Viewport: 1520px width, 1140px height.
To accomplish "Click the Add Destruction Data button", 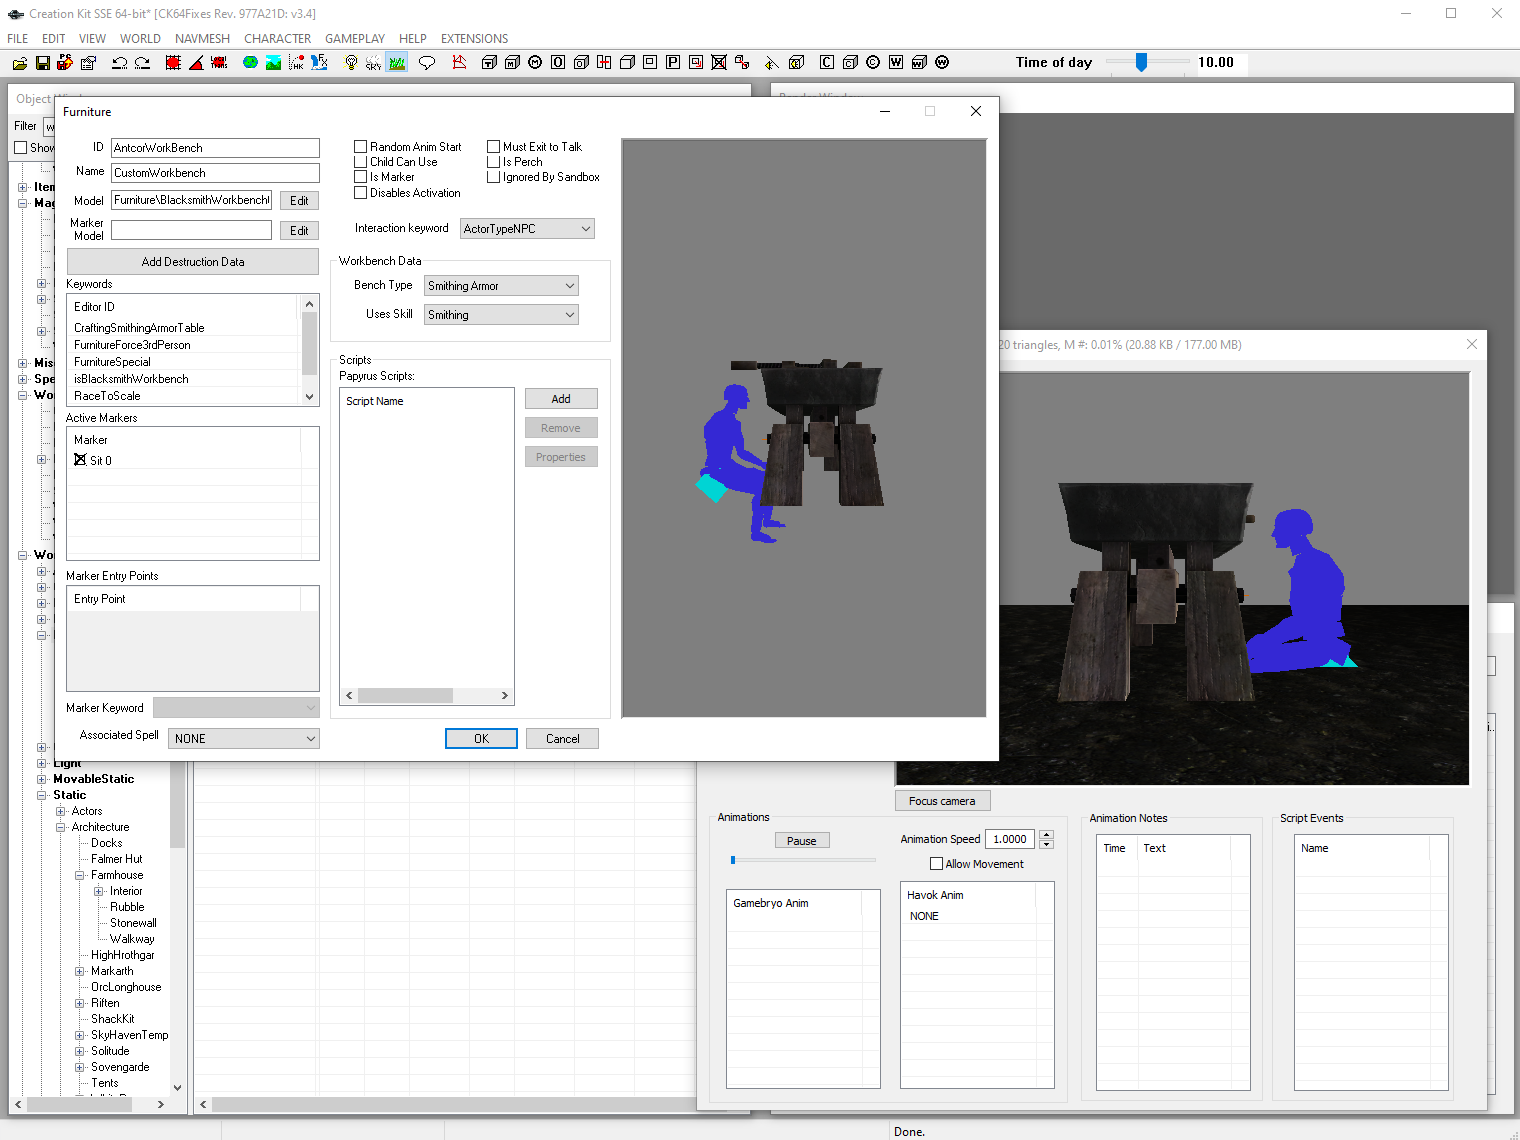I will tap(193, 262).
